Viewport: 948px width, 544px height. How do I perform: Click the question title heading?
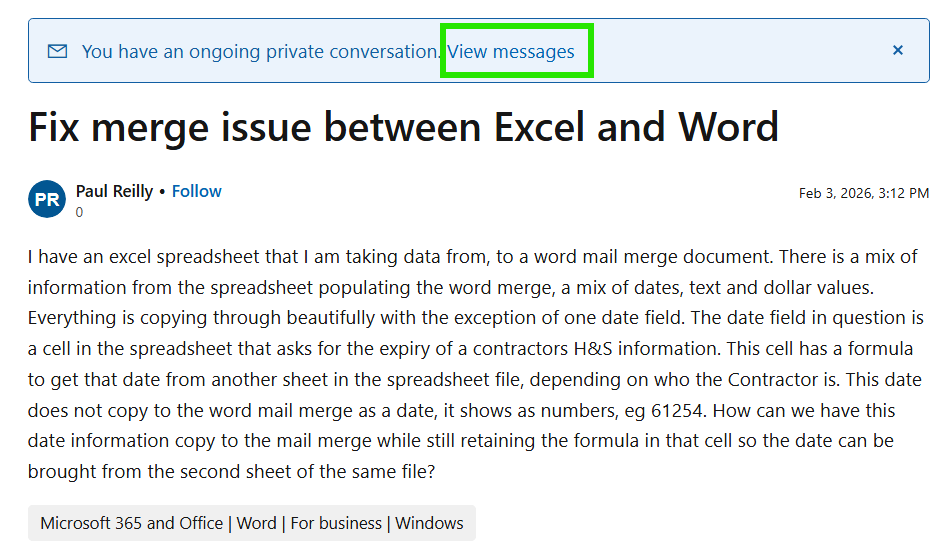403,127
